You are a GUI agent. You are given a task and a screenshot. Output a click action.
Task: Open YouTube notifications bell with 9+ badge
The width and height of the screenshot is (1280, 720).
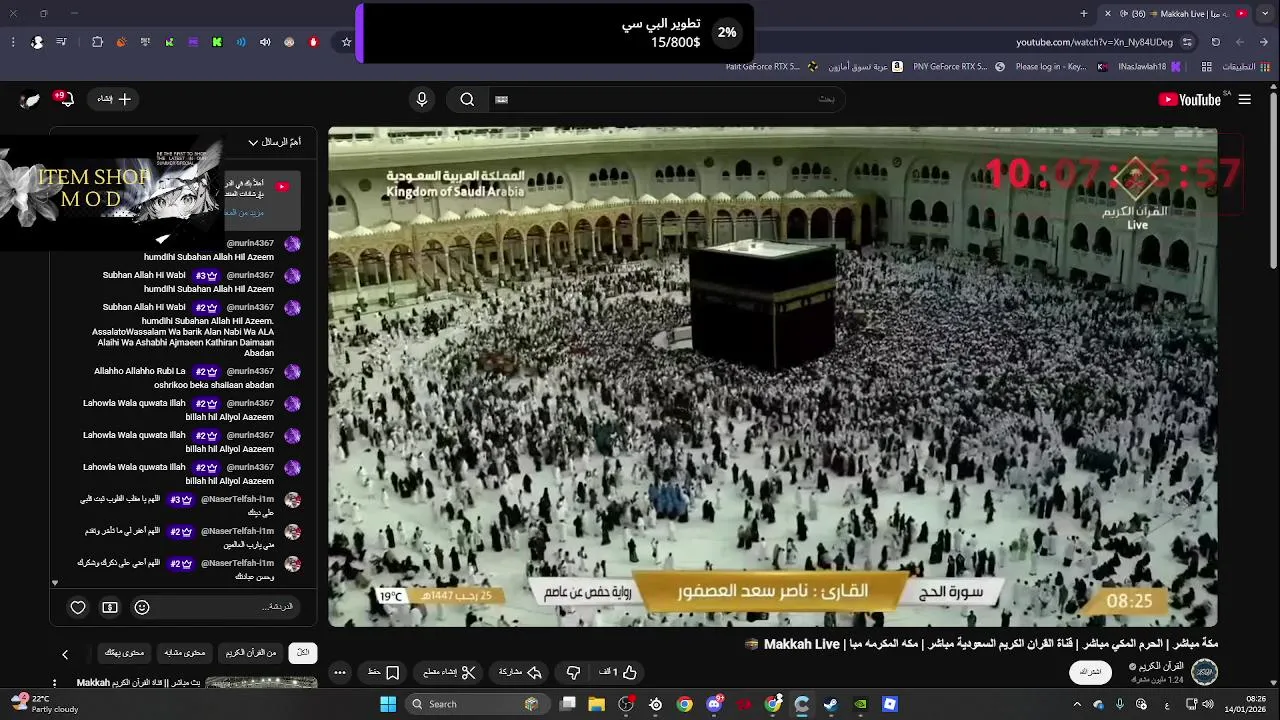tap(66, 99)
